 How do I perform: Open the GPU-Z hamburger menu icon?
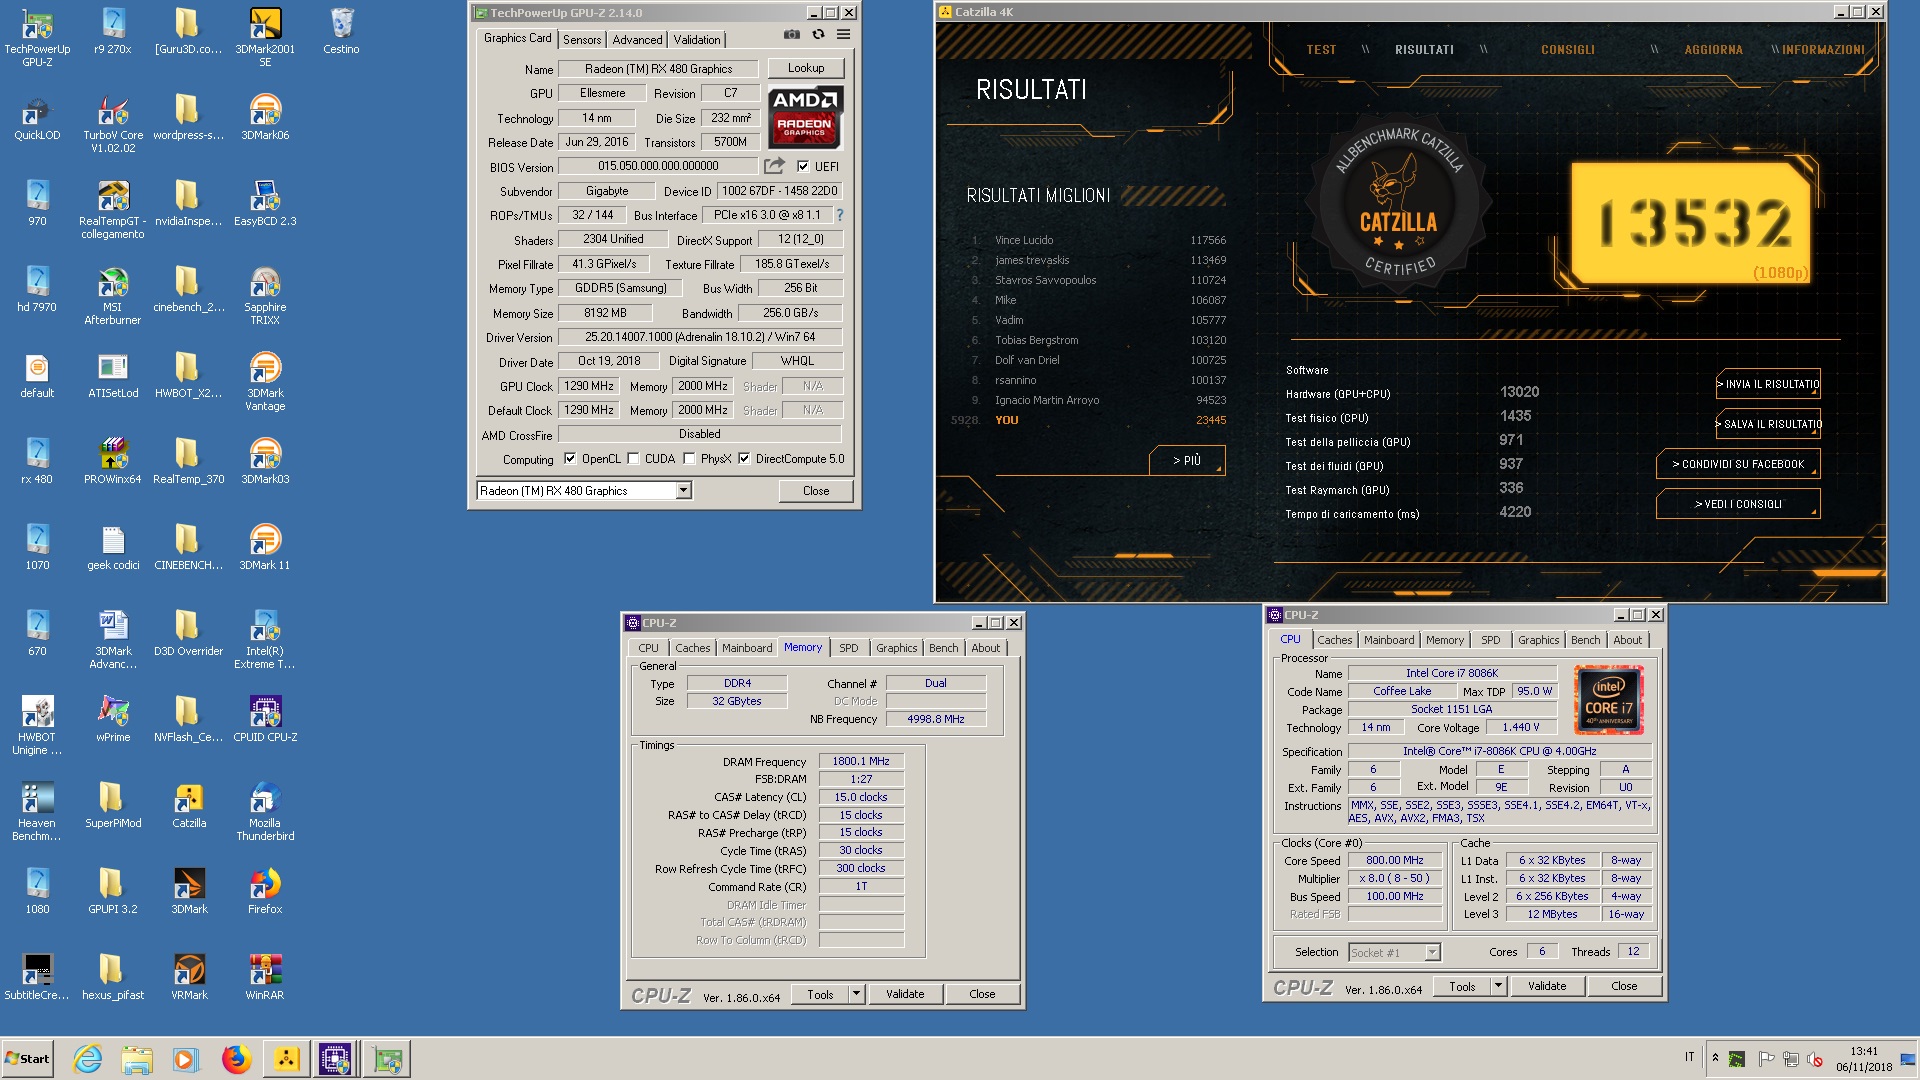pyautogui.click(x=844, y=35)
